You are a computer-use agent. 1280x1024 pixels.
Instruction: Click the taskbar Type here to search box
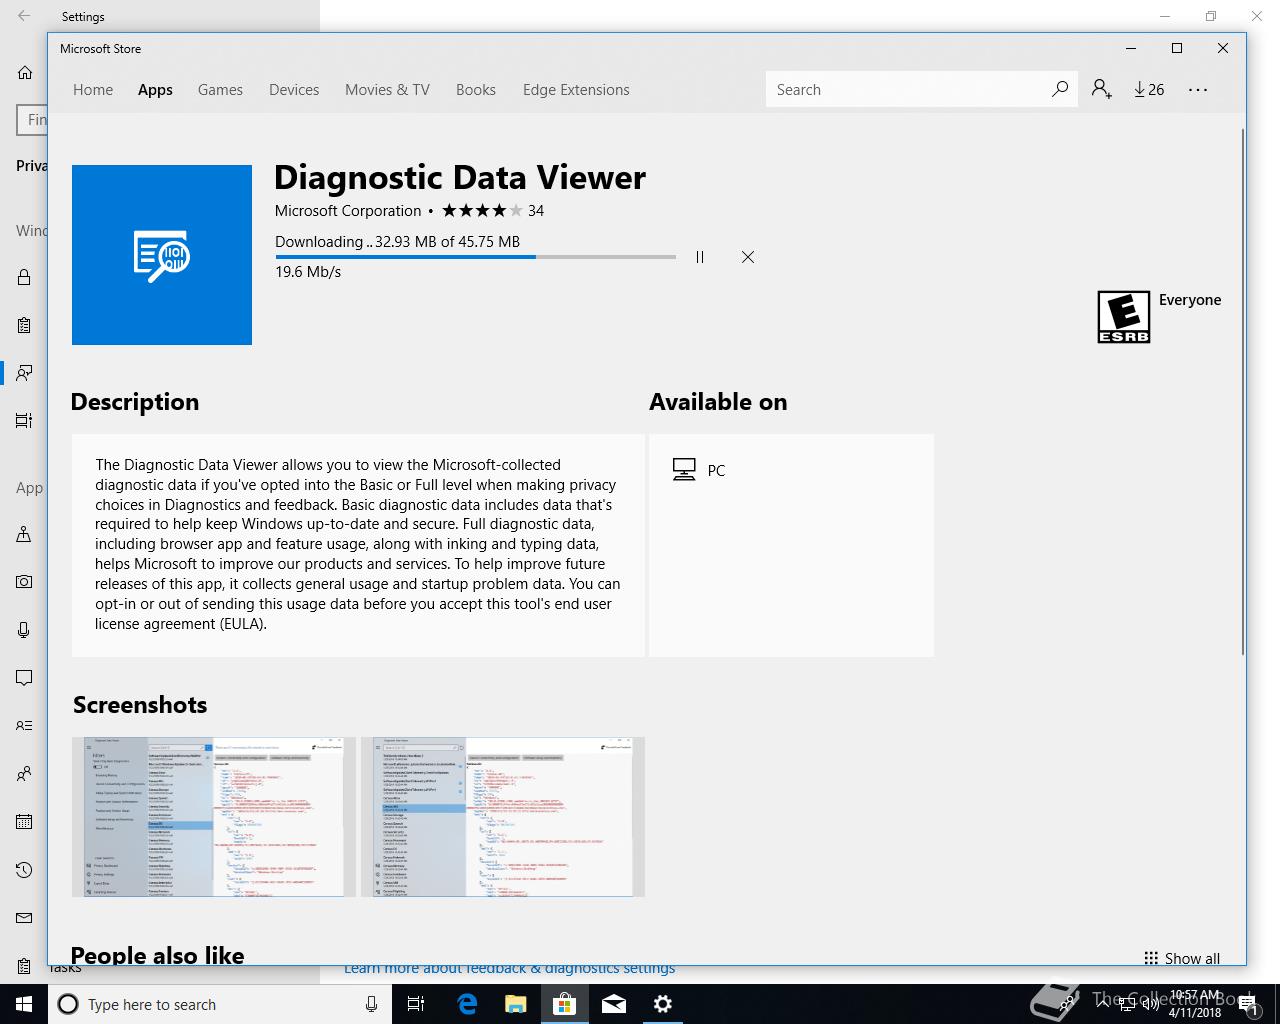pyautogui.click(x=219, y=1004)
